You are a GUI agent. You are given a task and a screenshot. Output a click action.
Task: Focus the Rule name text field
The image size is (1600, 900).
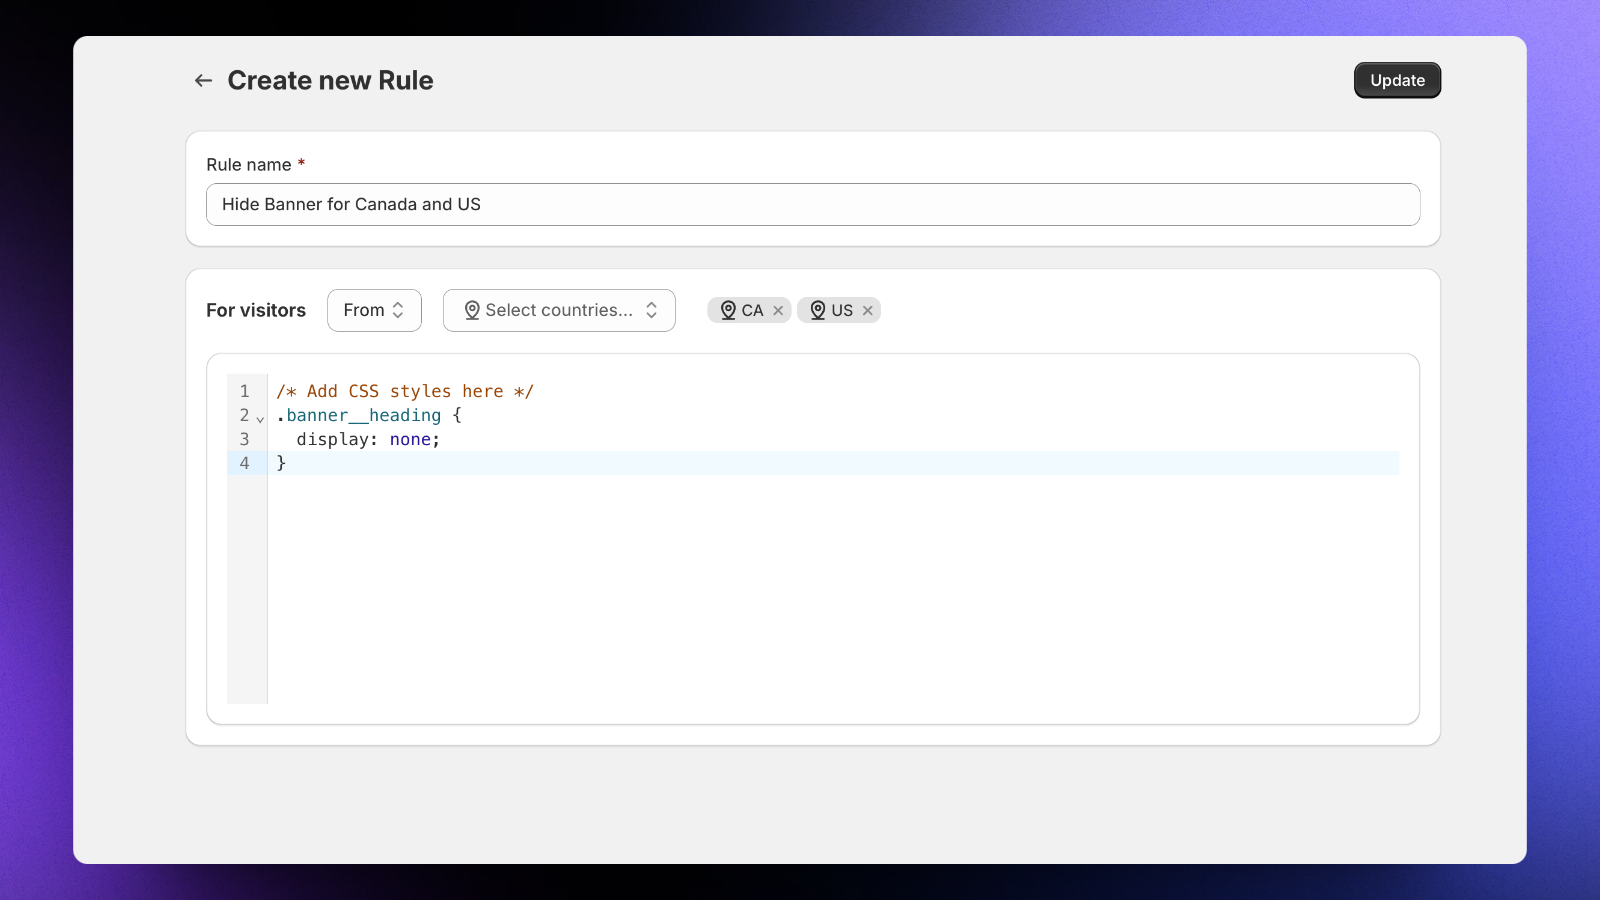(x=812, y=205)
